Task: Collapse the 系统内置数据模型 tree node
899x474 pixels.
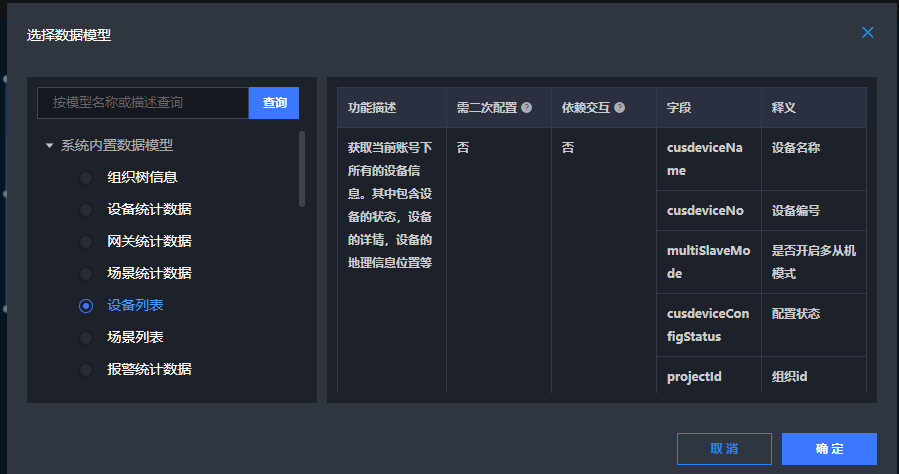Action: (49, 146)
